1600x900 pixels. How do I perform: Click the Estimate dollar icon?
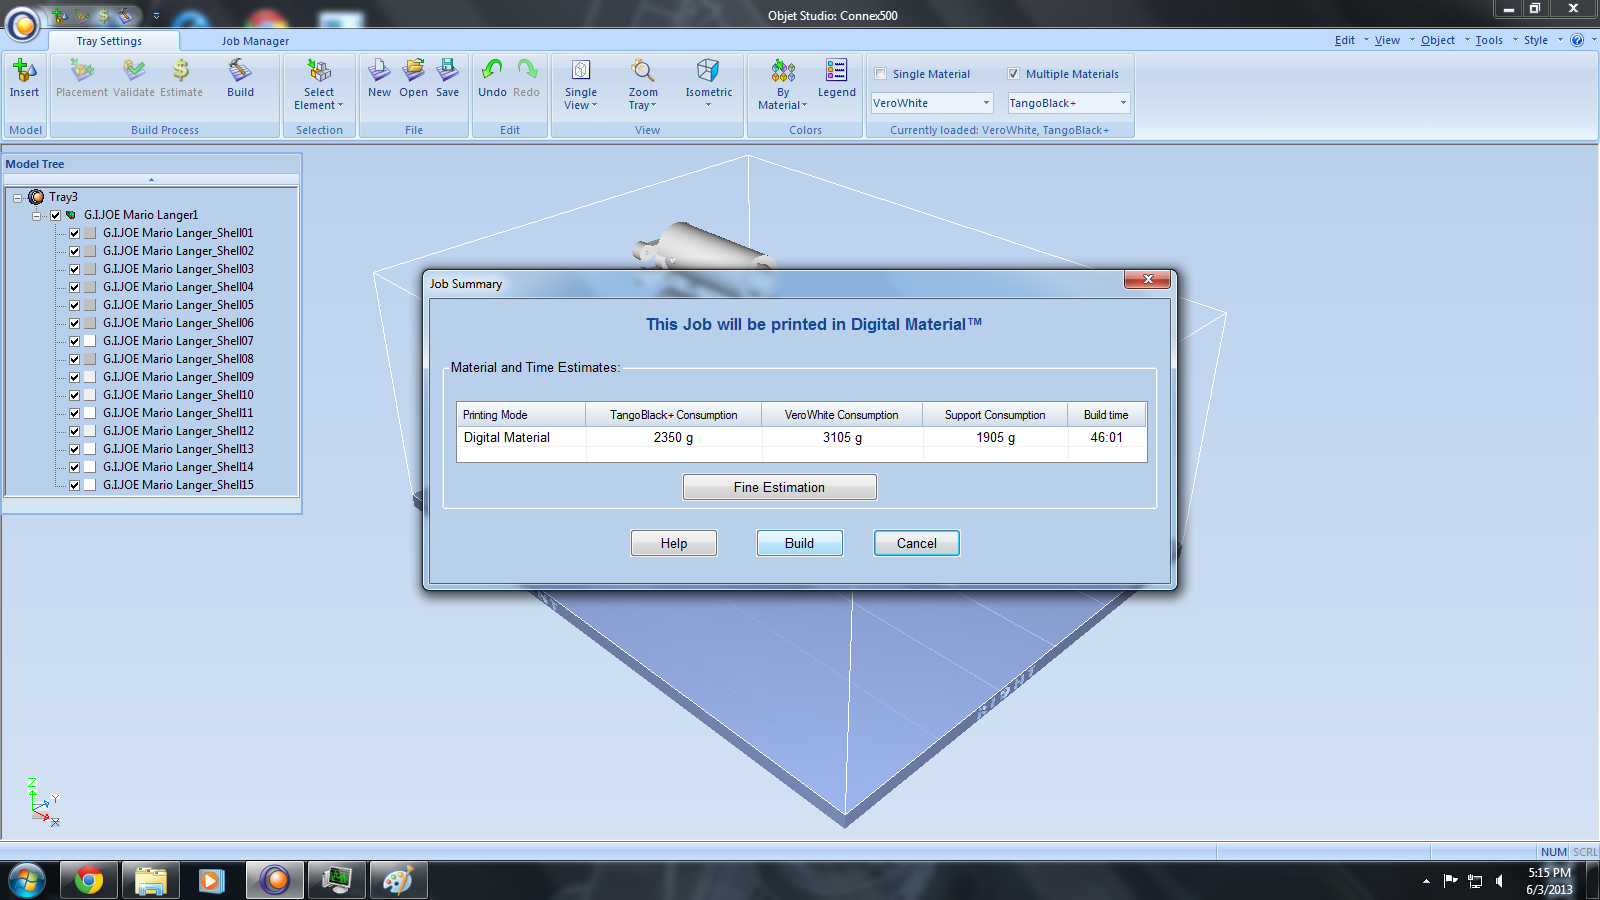point(181,71)
